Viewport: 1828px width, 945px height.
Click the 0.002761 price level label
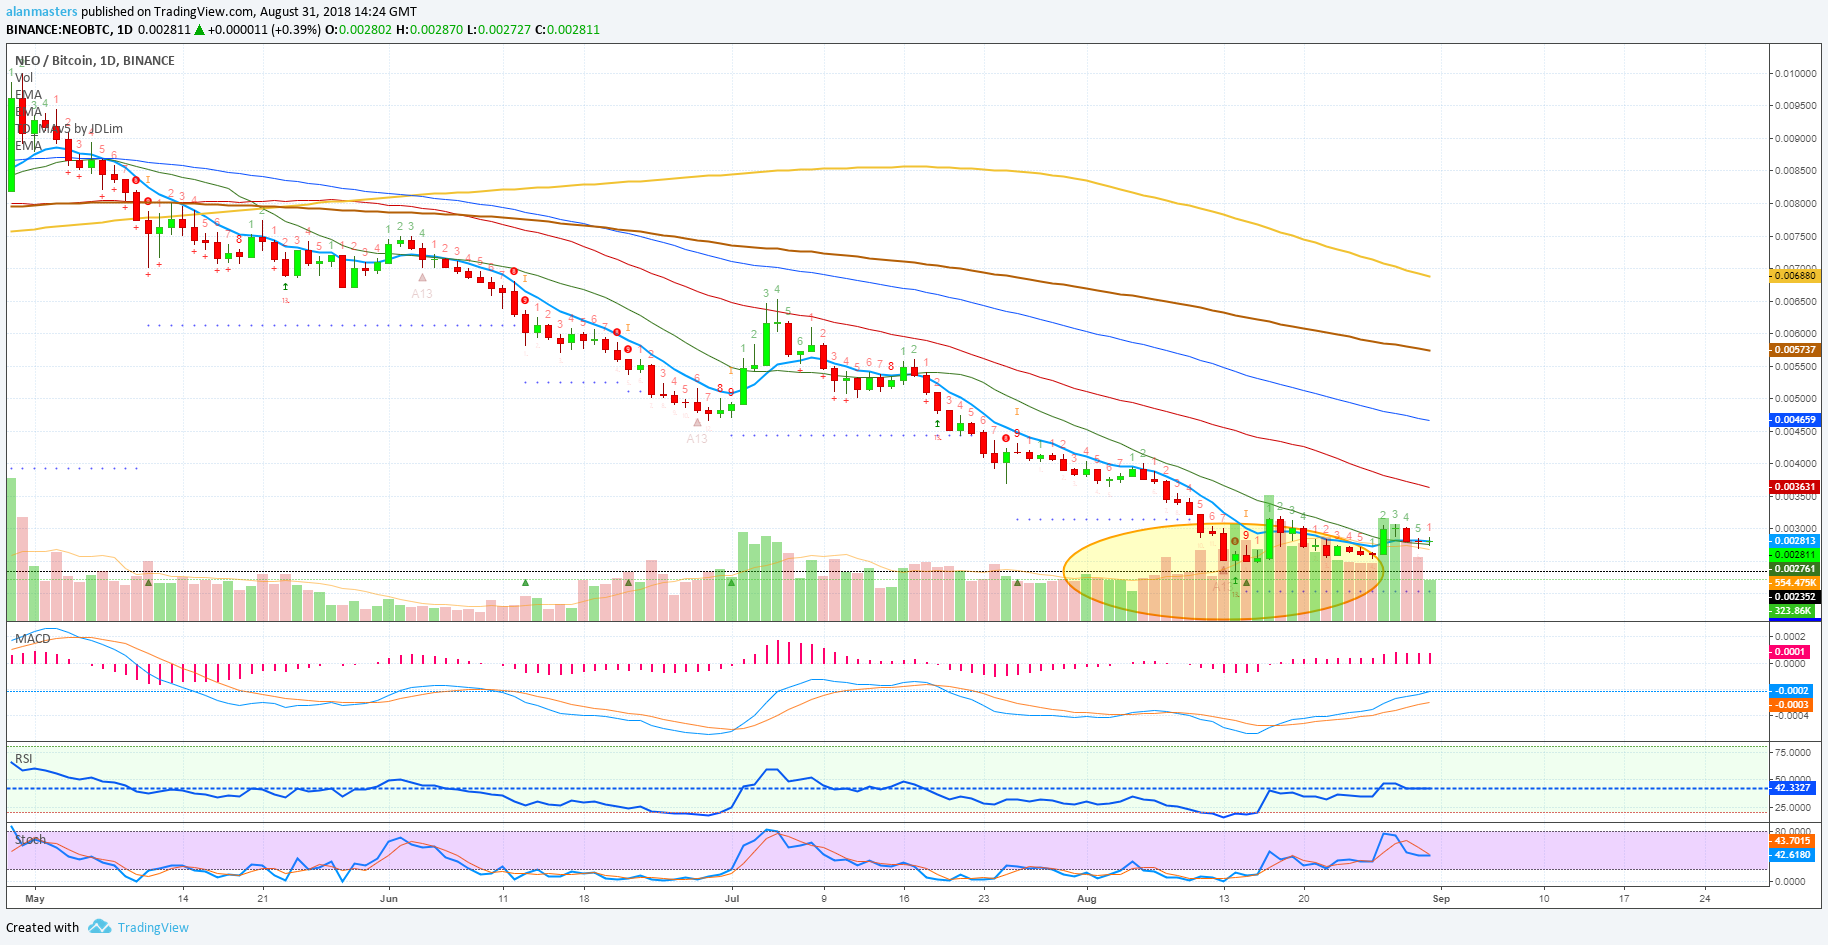(1795, 568)
